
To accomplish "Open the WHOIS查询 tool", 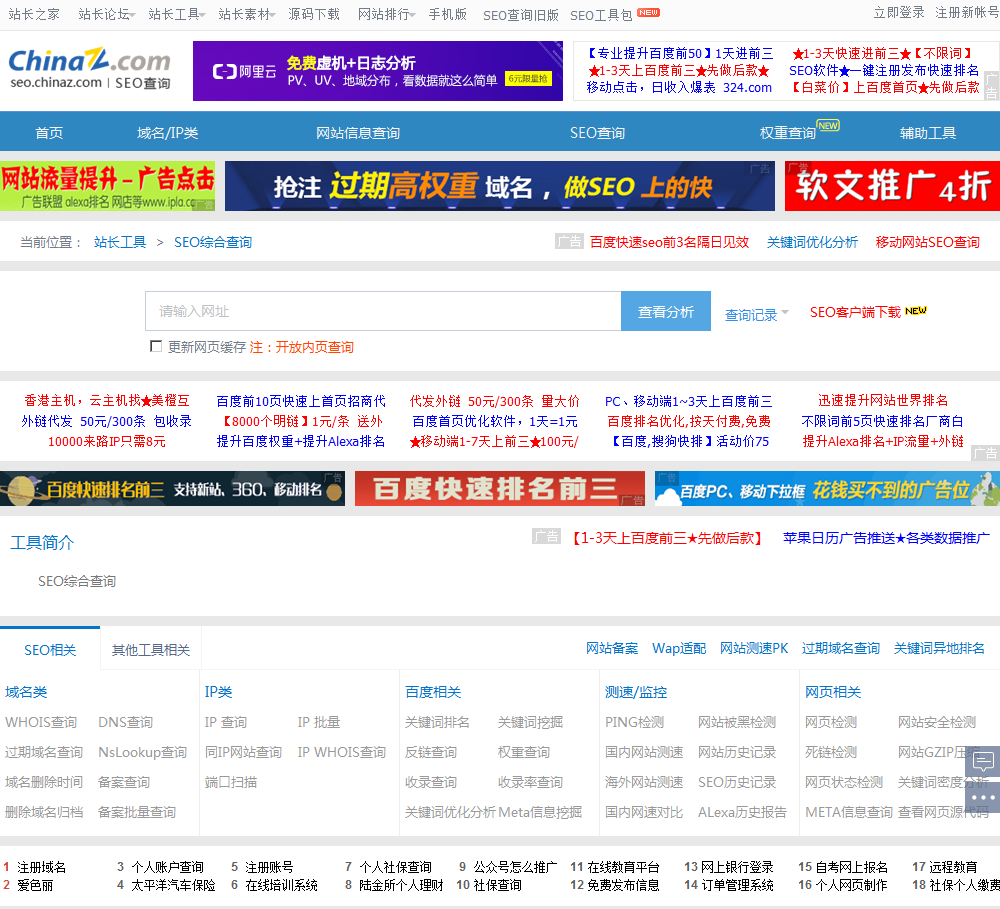I will pyautogui.click(x=41, y=722).
